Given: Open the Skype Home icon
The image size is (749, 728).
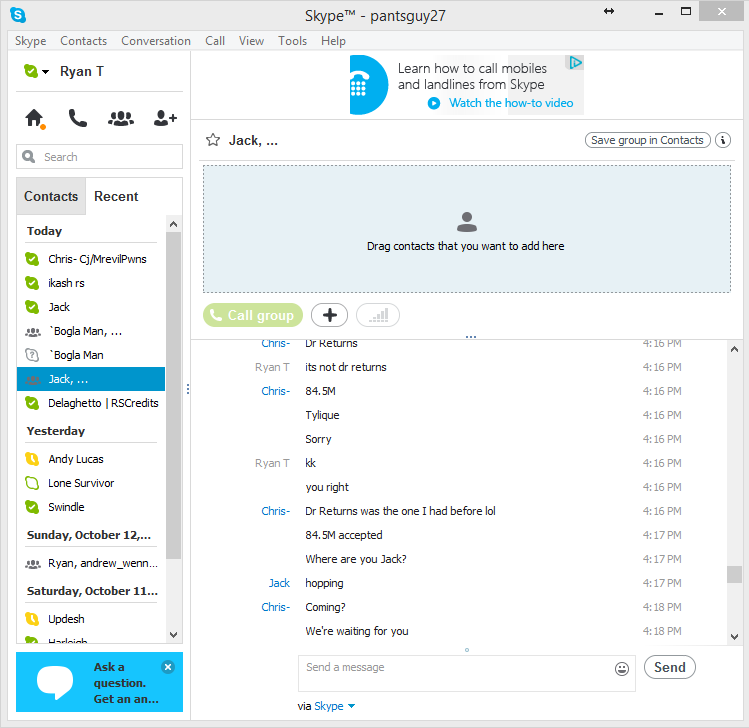Looking at the screenshot, I should pyautogui.click(x=35, y=118).
